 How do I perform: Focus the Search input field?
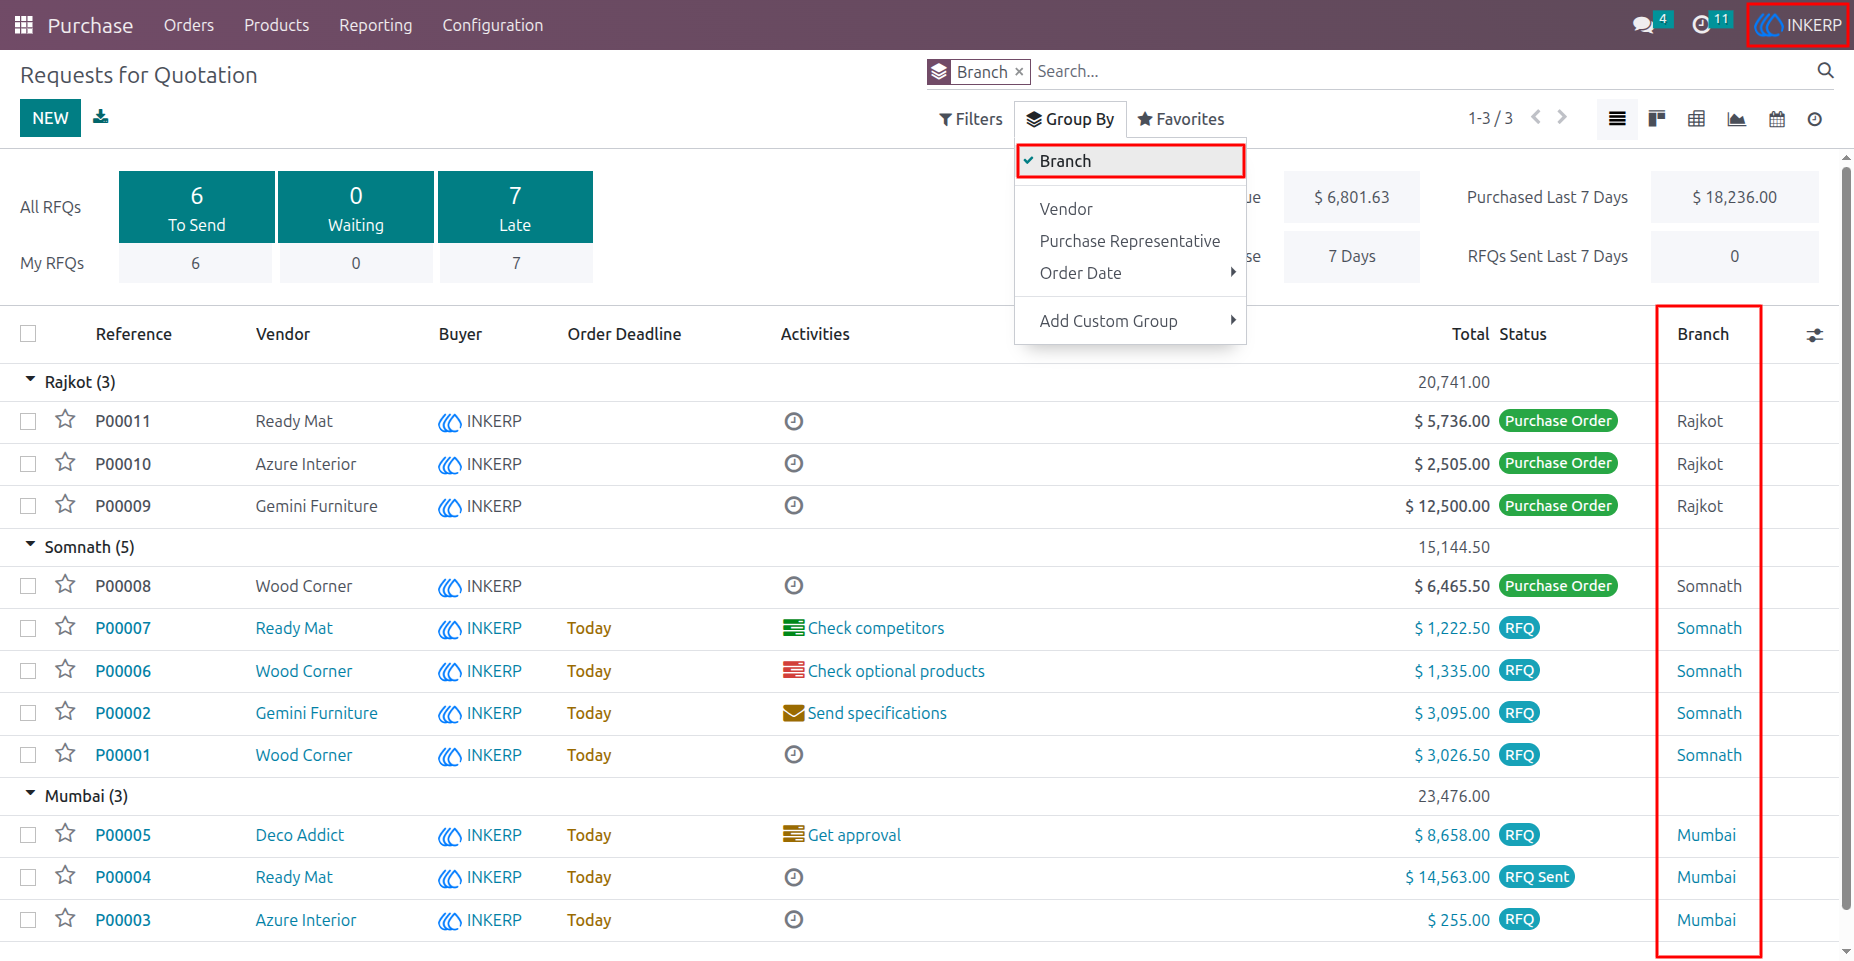tap(1420, 71)
